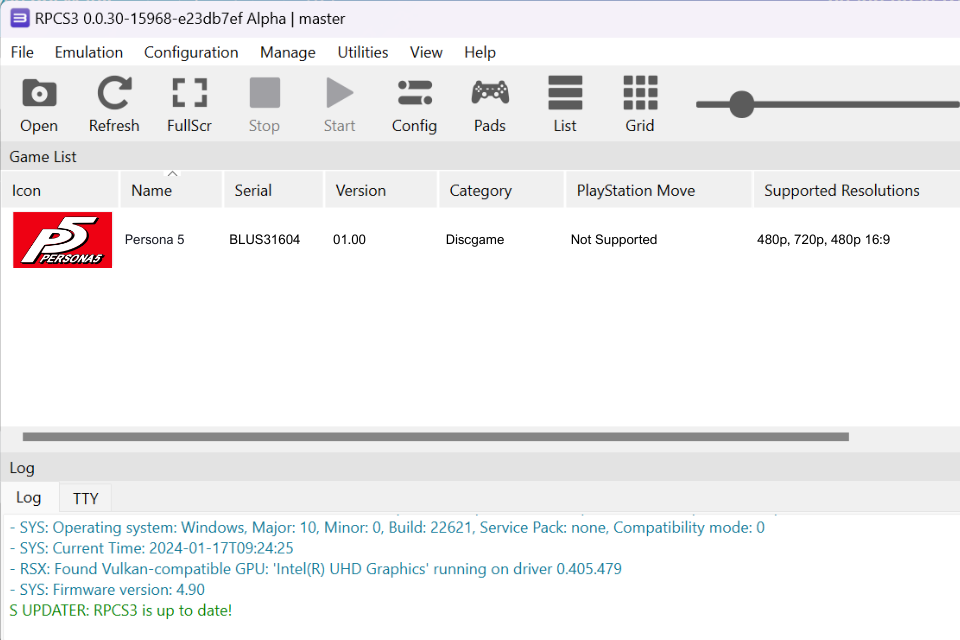Open the Config settings icon
Viewport: 960px width, 640px height.
click(414, 104)
